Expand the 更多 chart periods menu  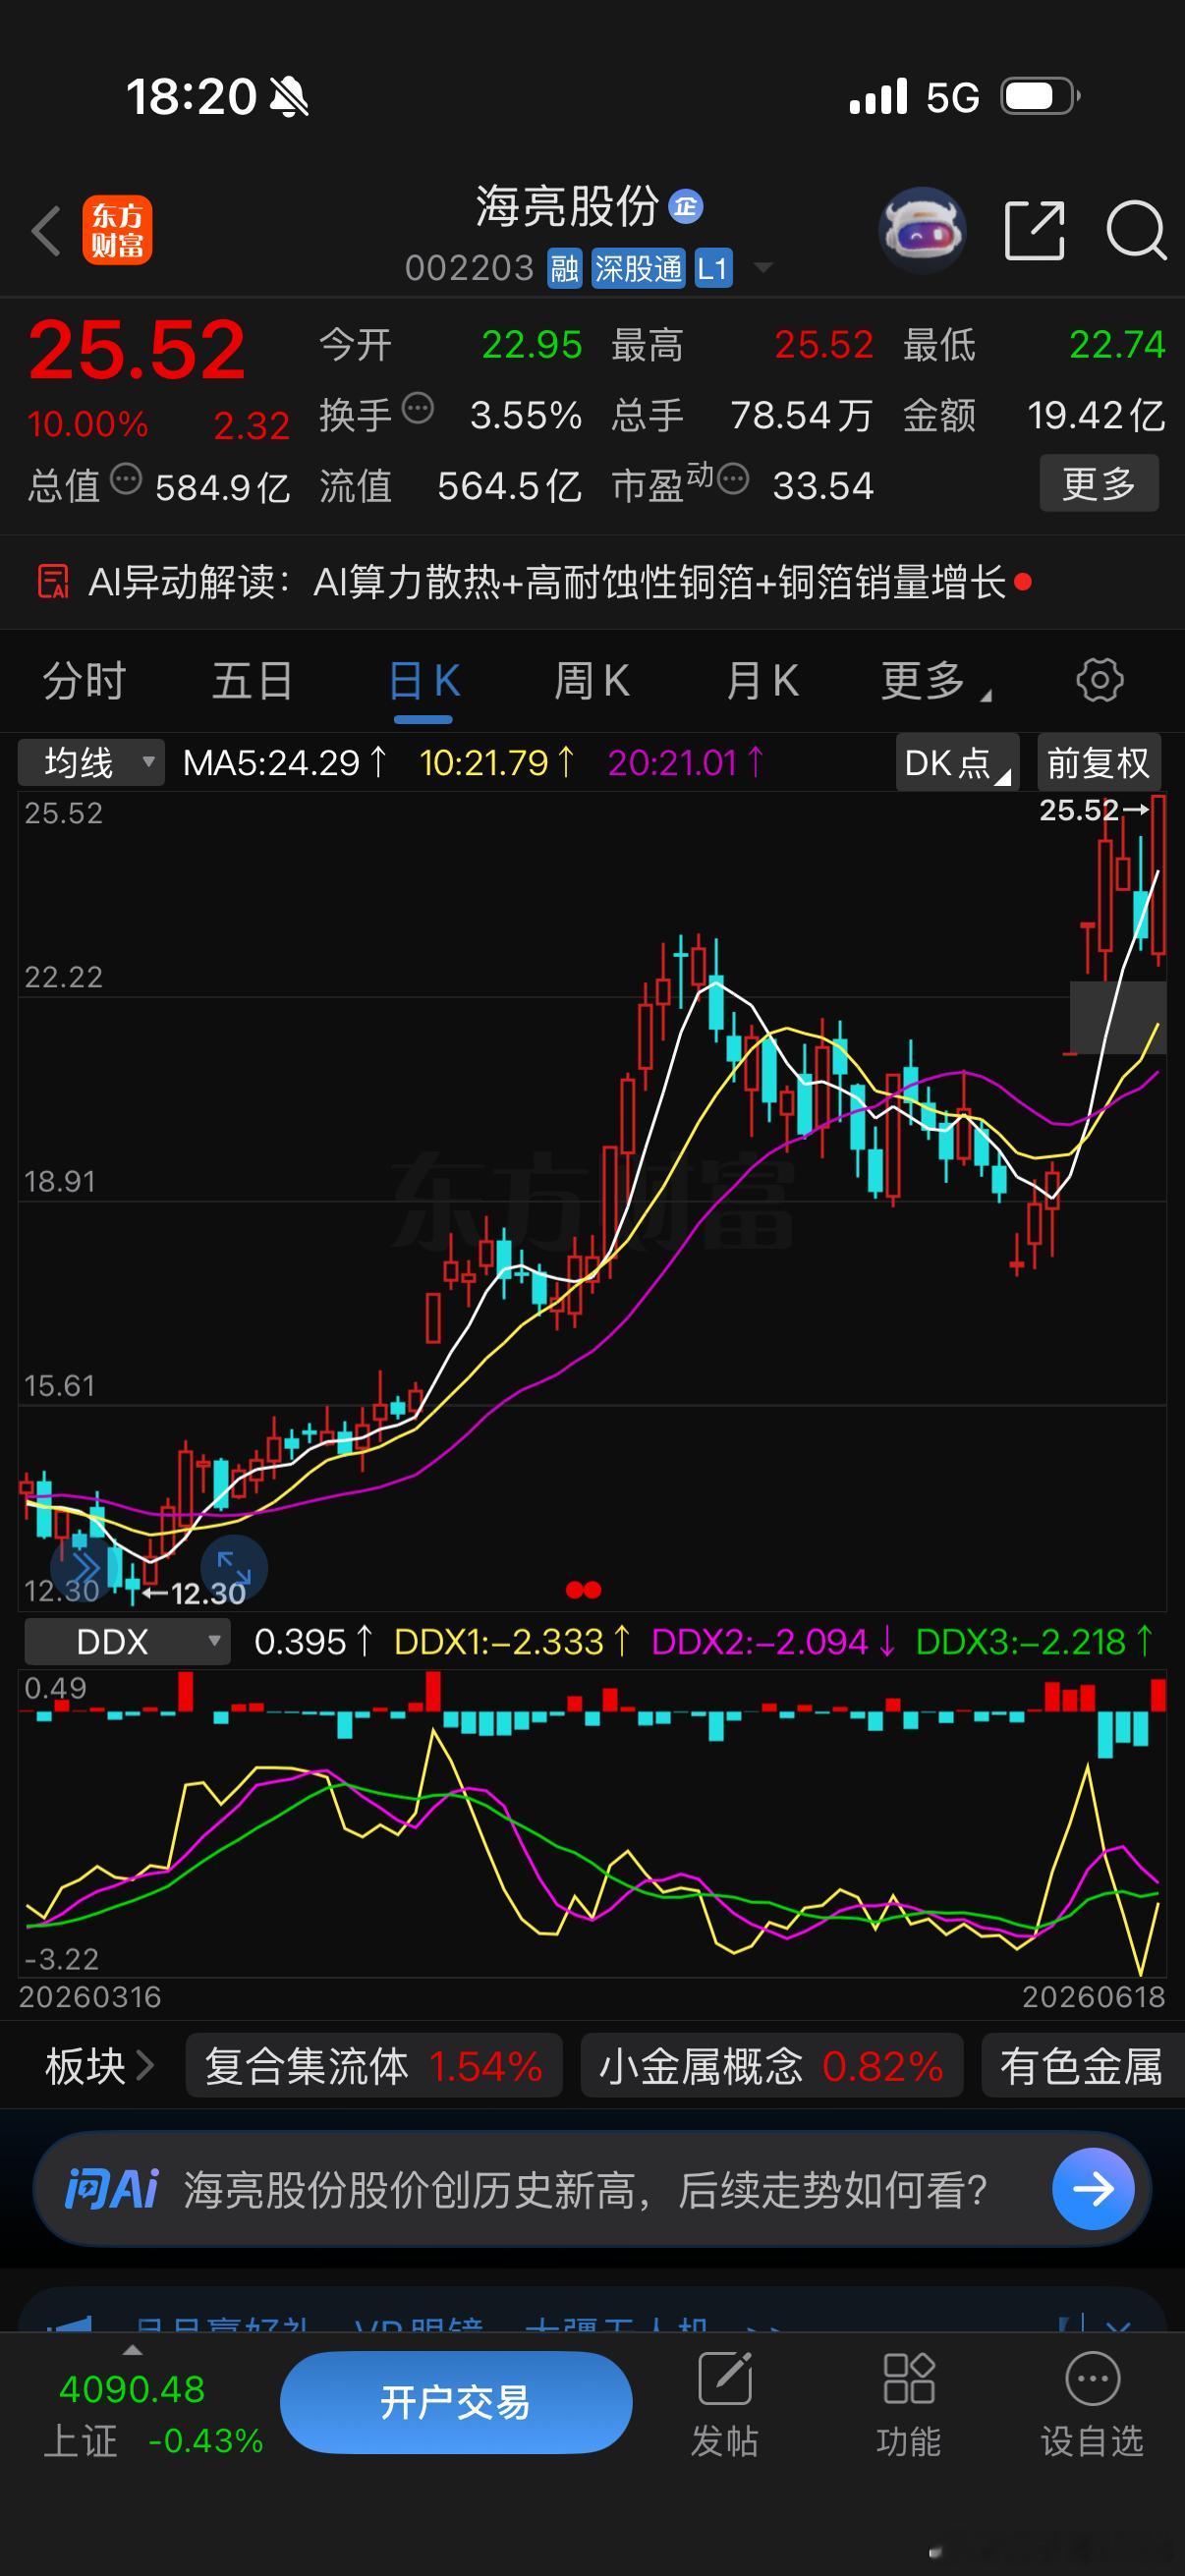coord(935,681)
